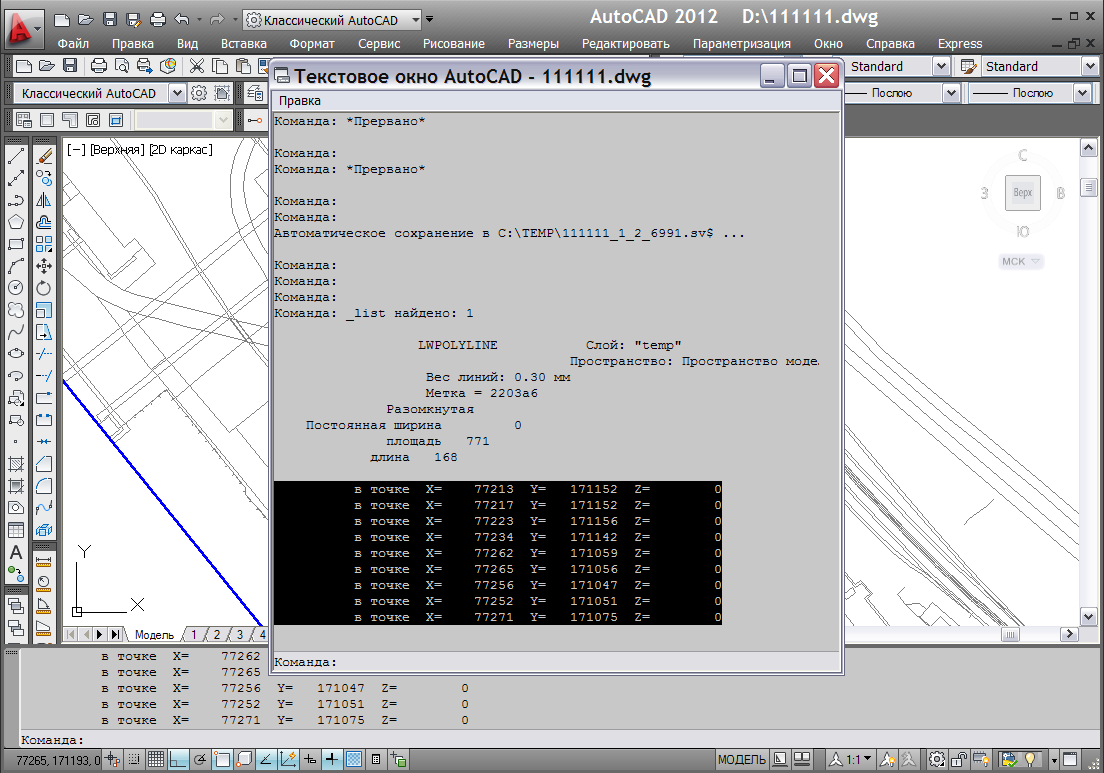Select the Polygon drawing tool
Image resolution: width=1104 pixels, height=773 pixels.
16,222
